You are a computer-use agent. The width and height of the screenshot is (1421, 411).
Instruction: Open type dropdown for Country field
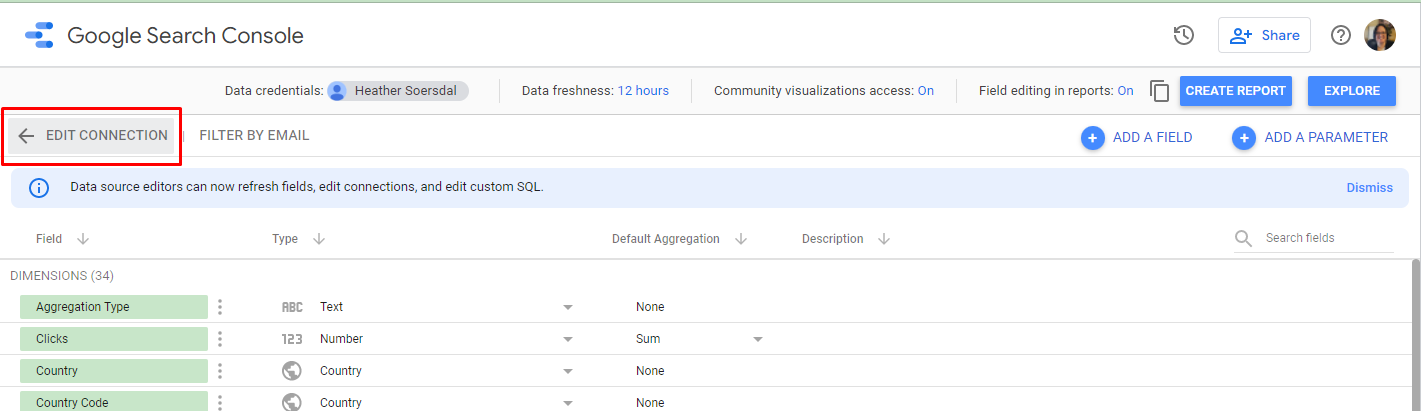click(567, 371)
